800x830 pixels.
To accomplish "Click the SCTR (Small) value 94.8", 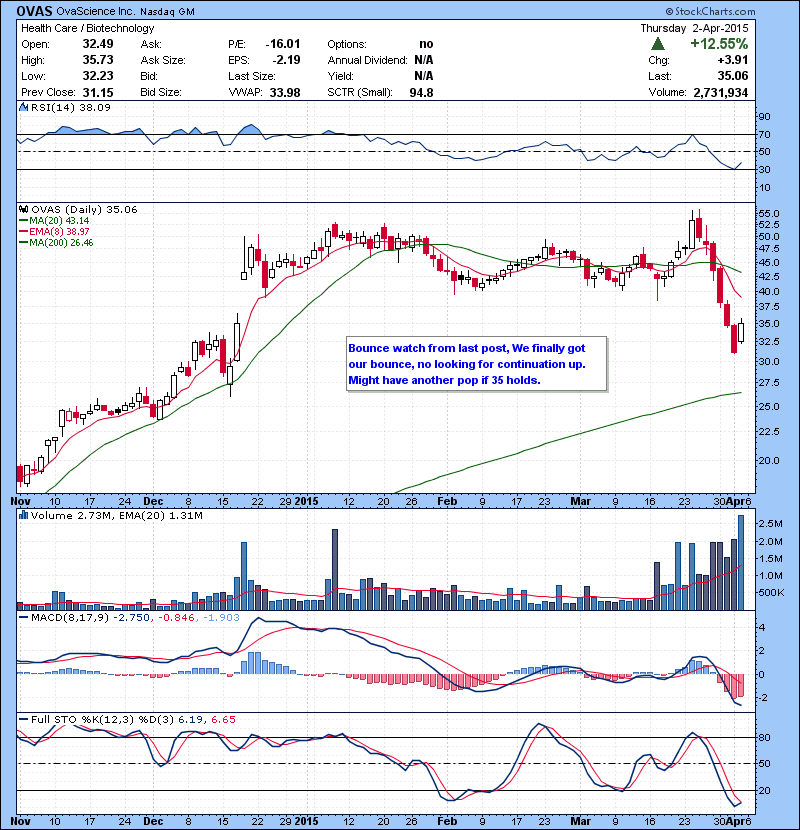I will click(421, 92).
